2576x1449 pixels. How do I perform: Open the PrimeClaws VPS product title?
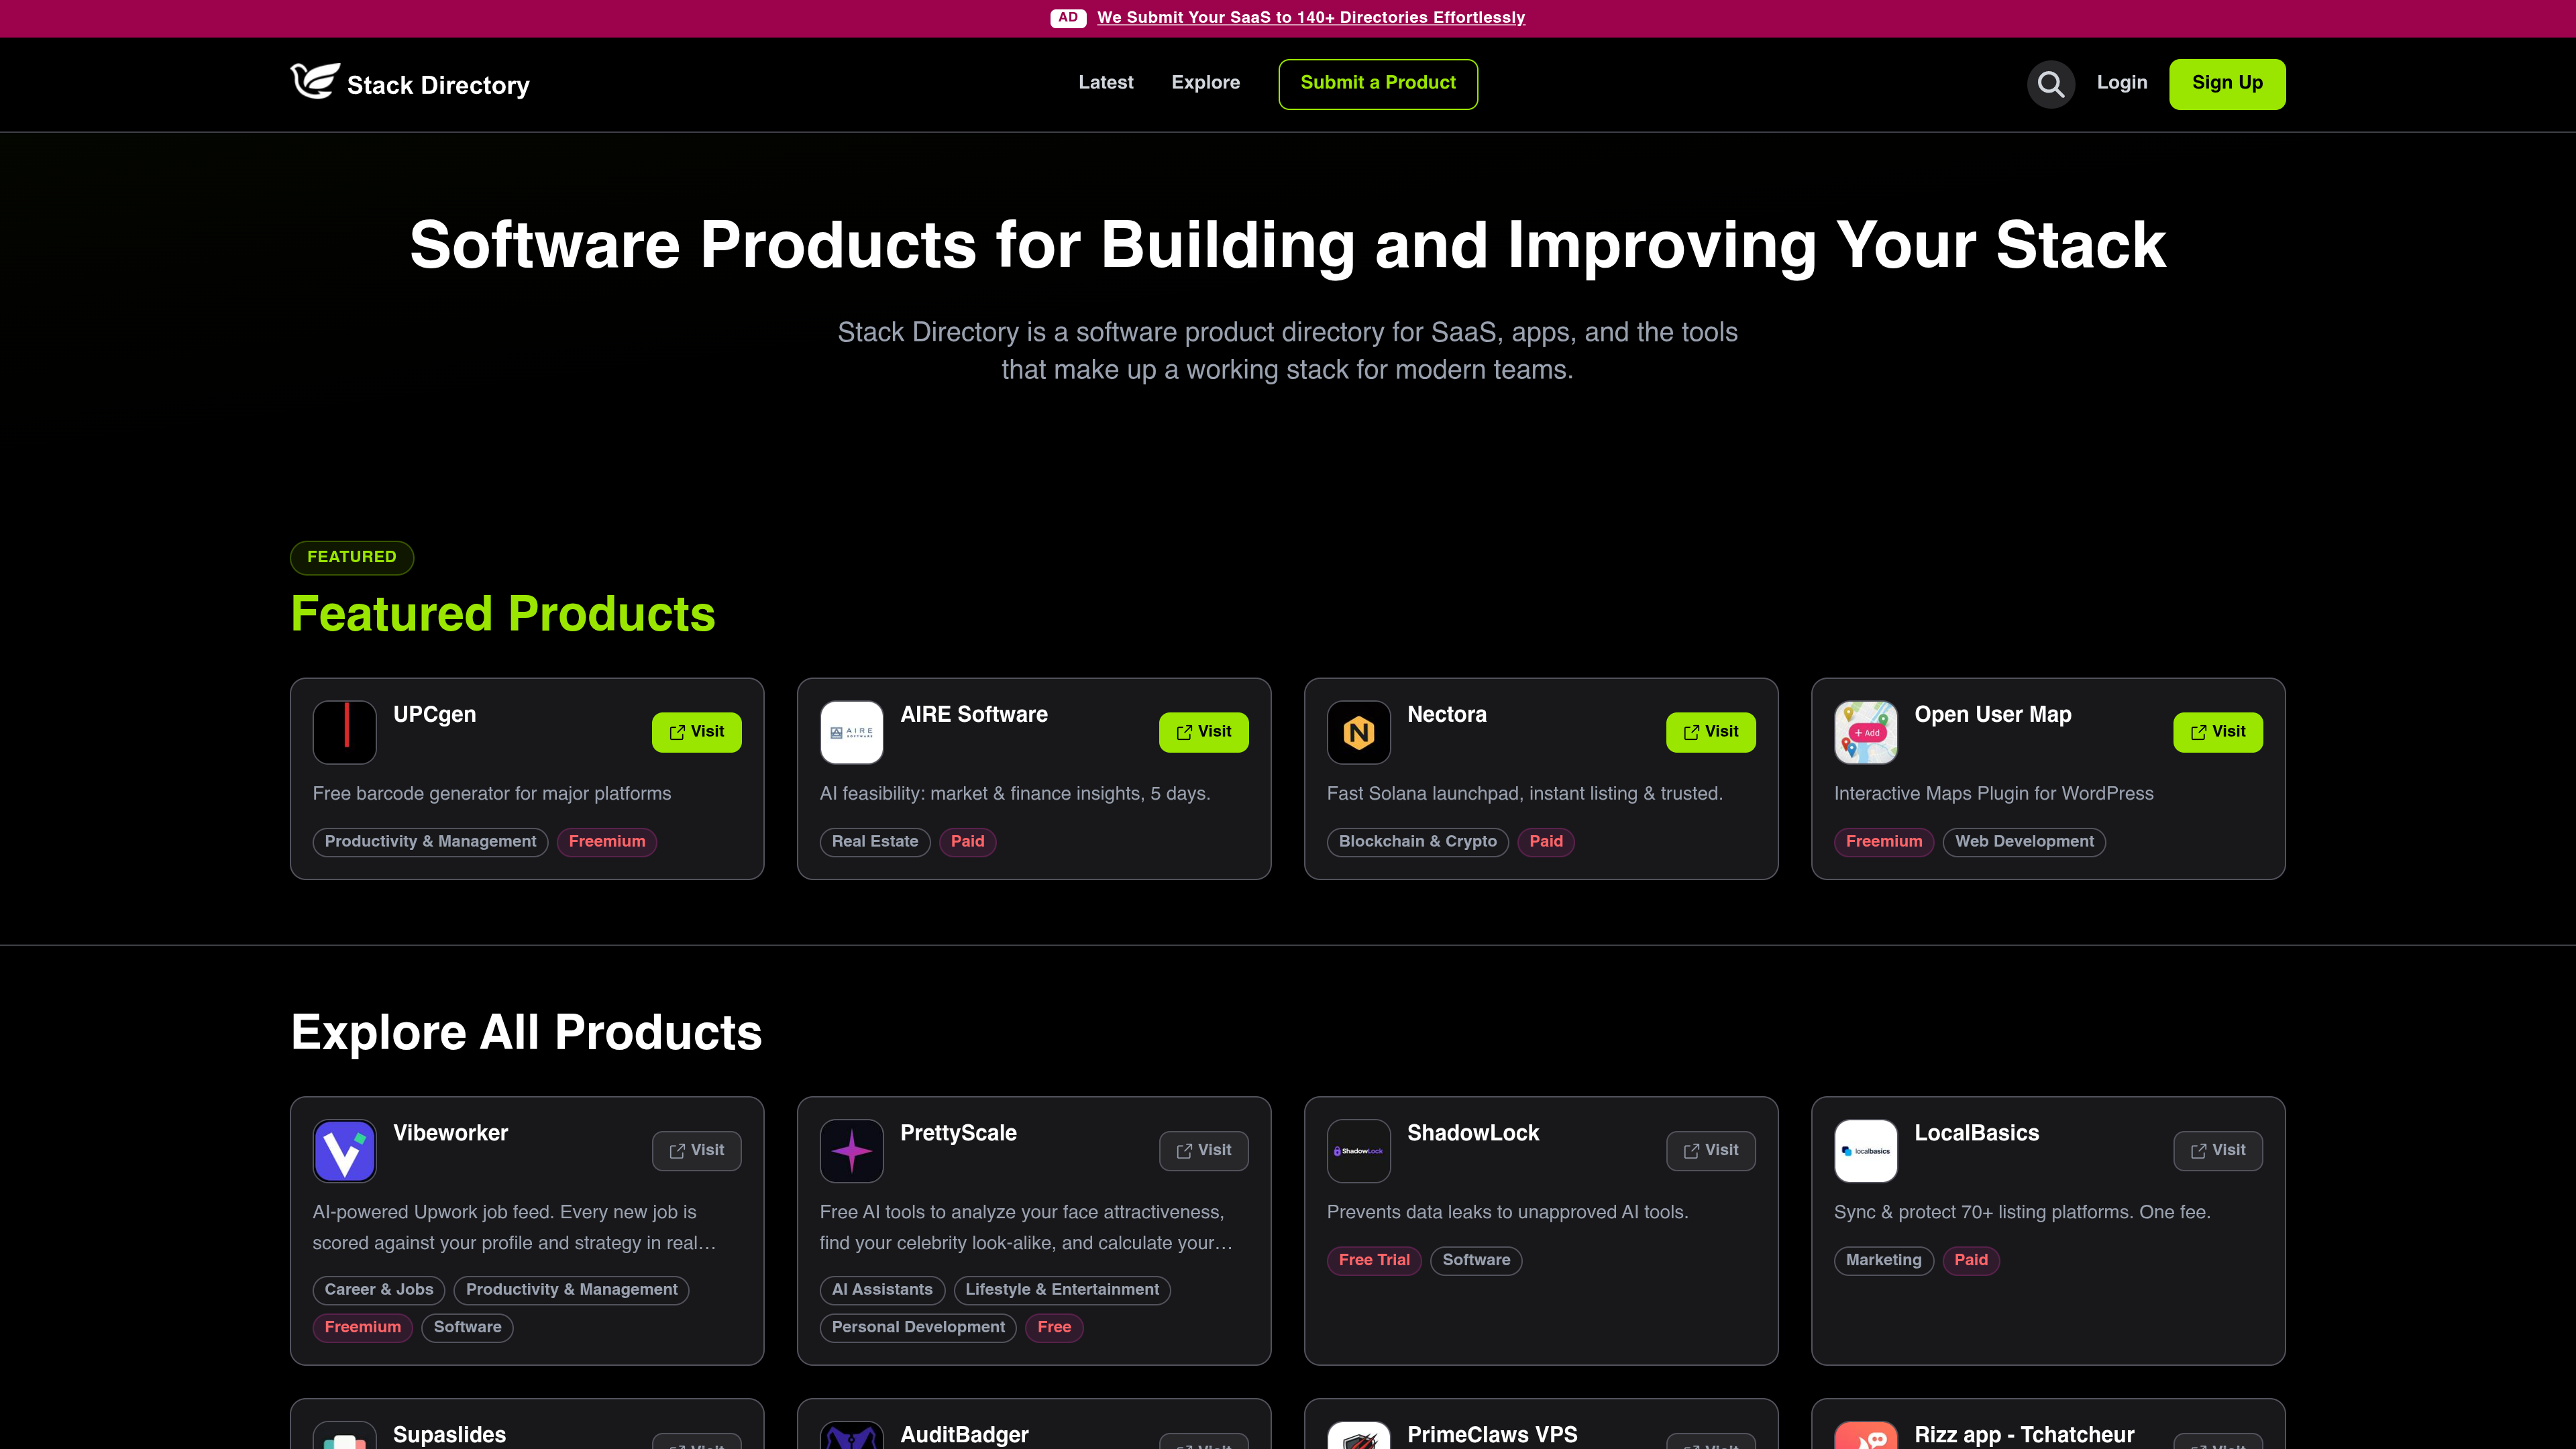tap(1492, 1435)
